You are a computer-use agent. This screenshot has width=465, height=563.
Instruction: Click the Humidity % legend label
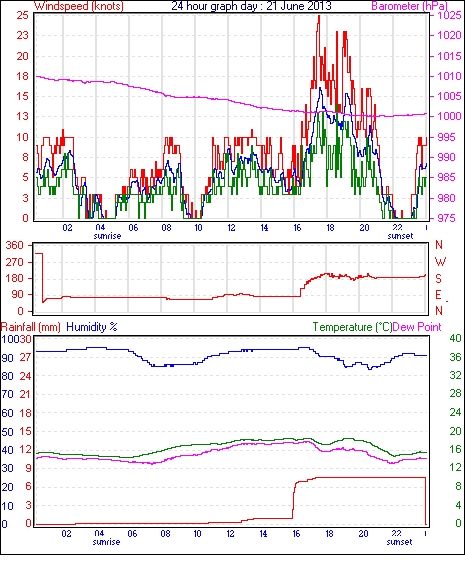(92, 327)
